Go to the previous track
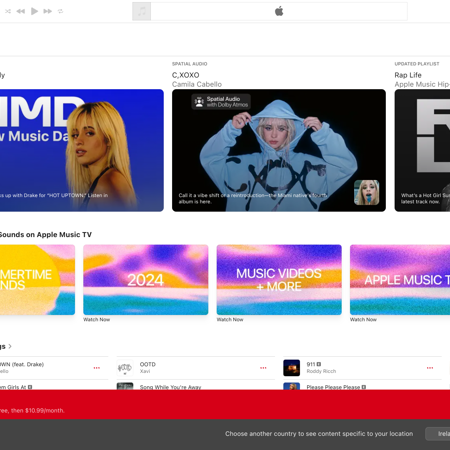This screenshot has width=450, height=450. pos(21,11)
